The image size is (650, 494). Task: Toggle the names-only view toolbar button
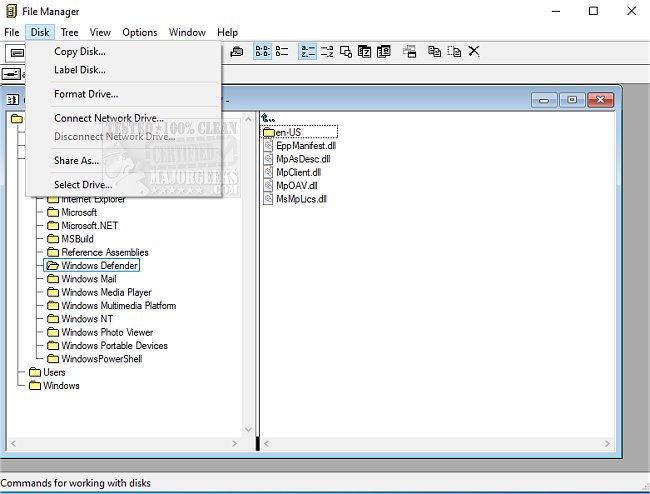[263, 51]
